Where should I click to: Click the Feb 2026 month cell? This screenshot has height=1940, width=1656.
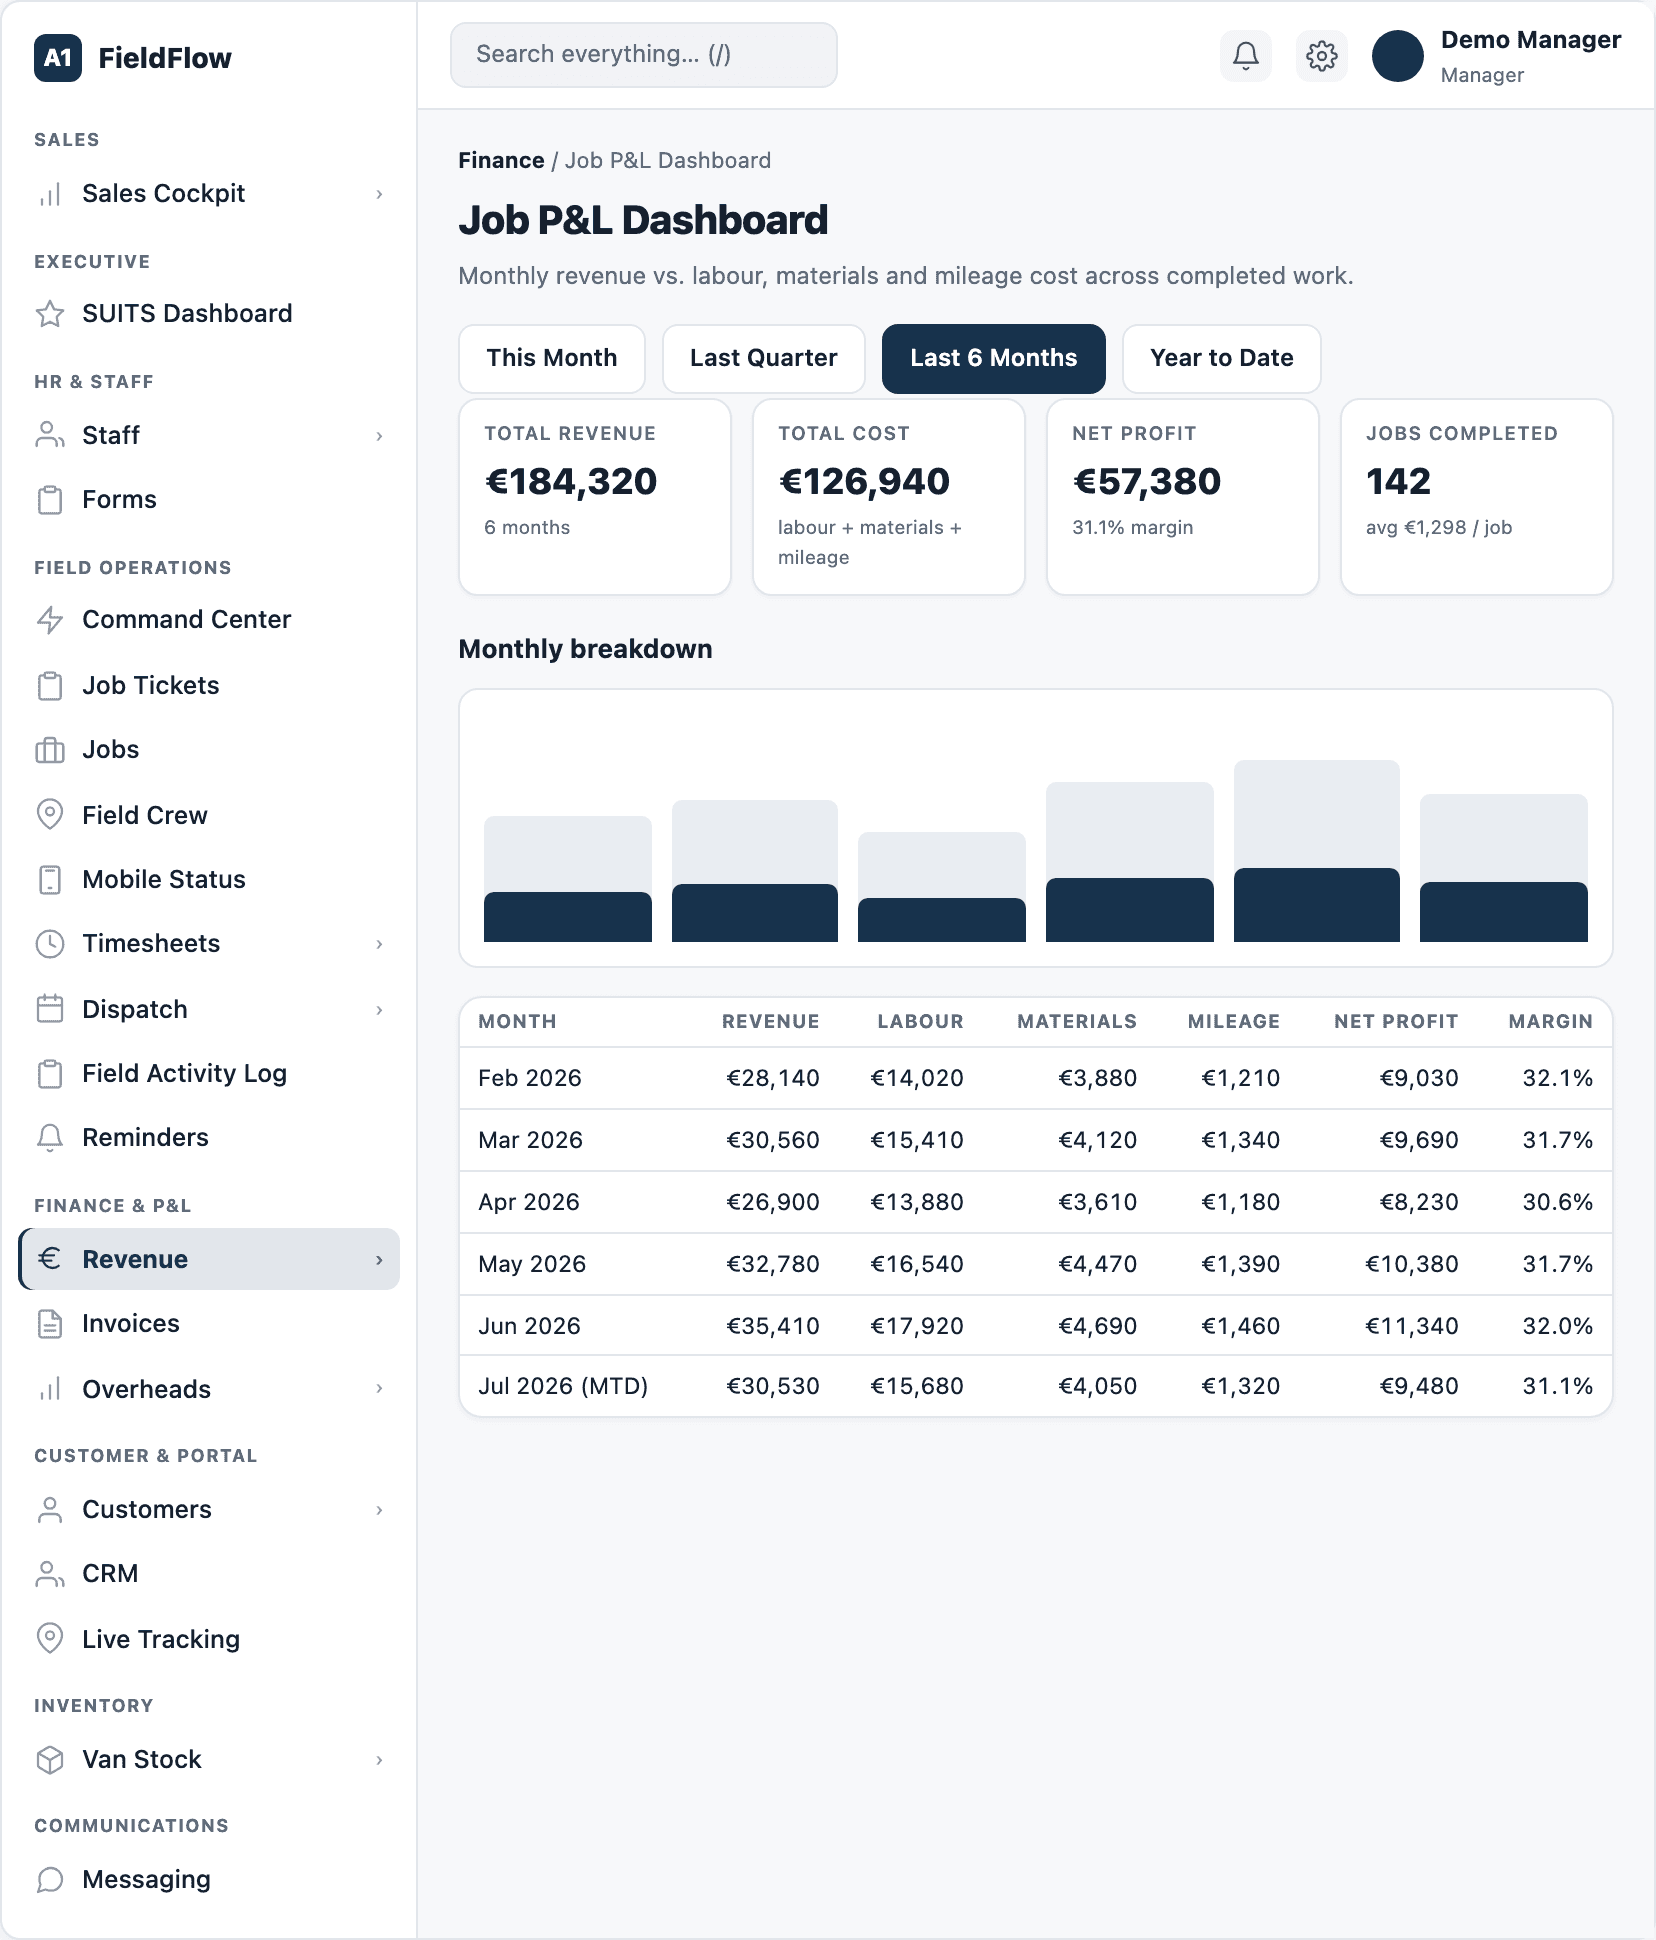click(530, 1079)
